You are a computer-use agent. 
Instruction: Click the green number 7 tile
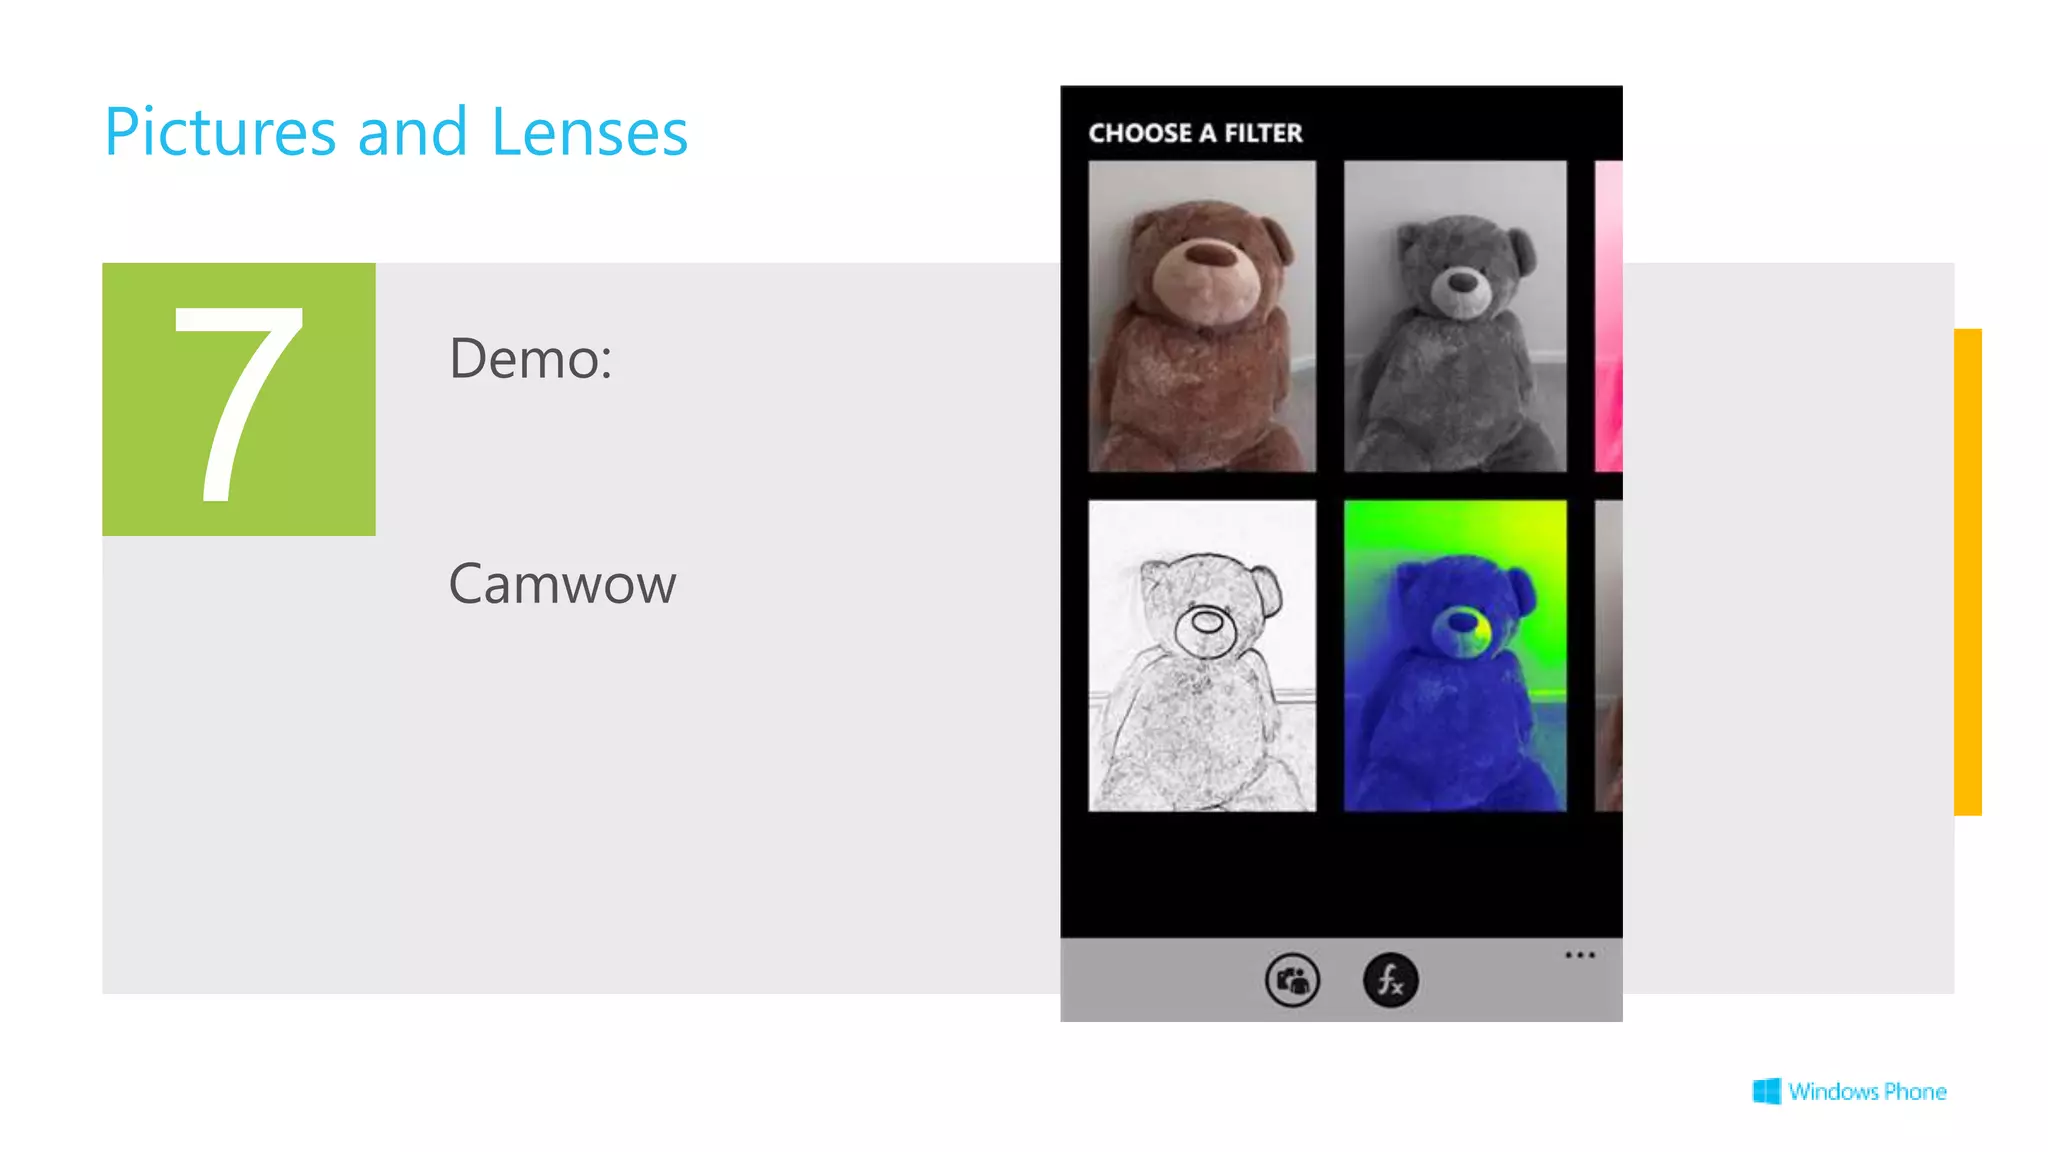(239, 399)
